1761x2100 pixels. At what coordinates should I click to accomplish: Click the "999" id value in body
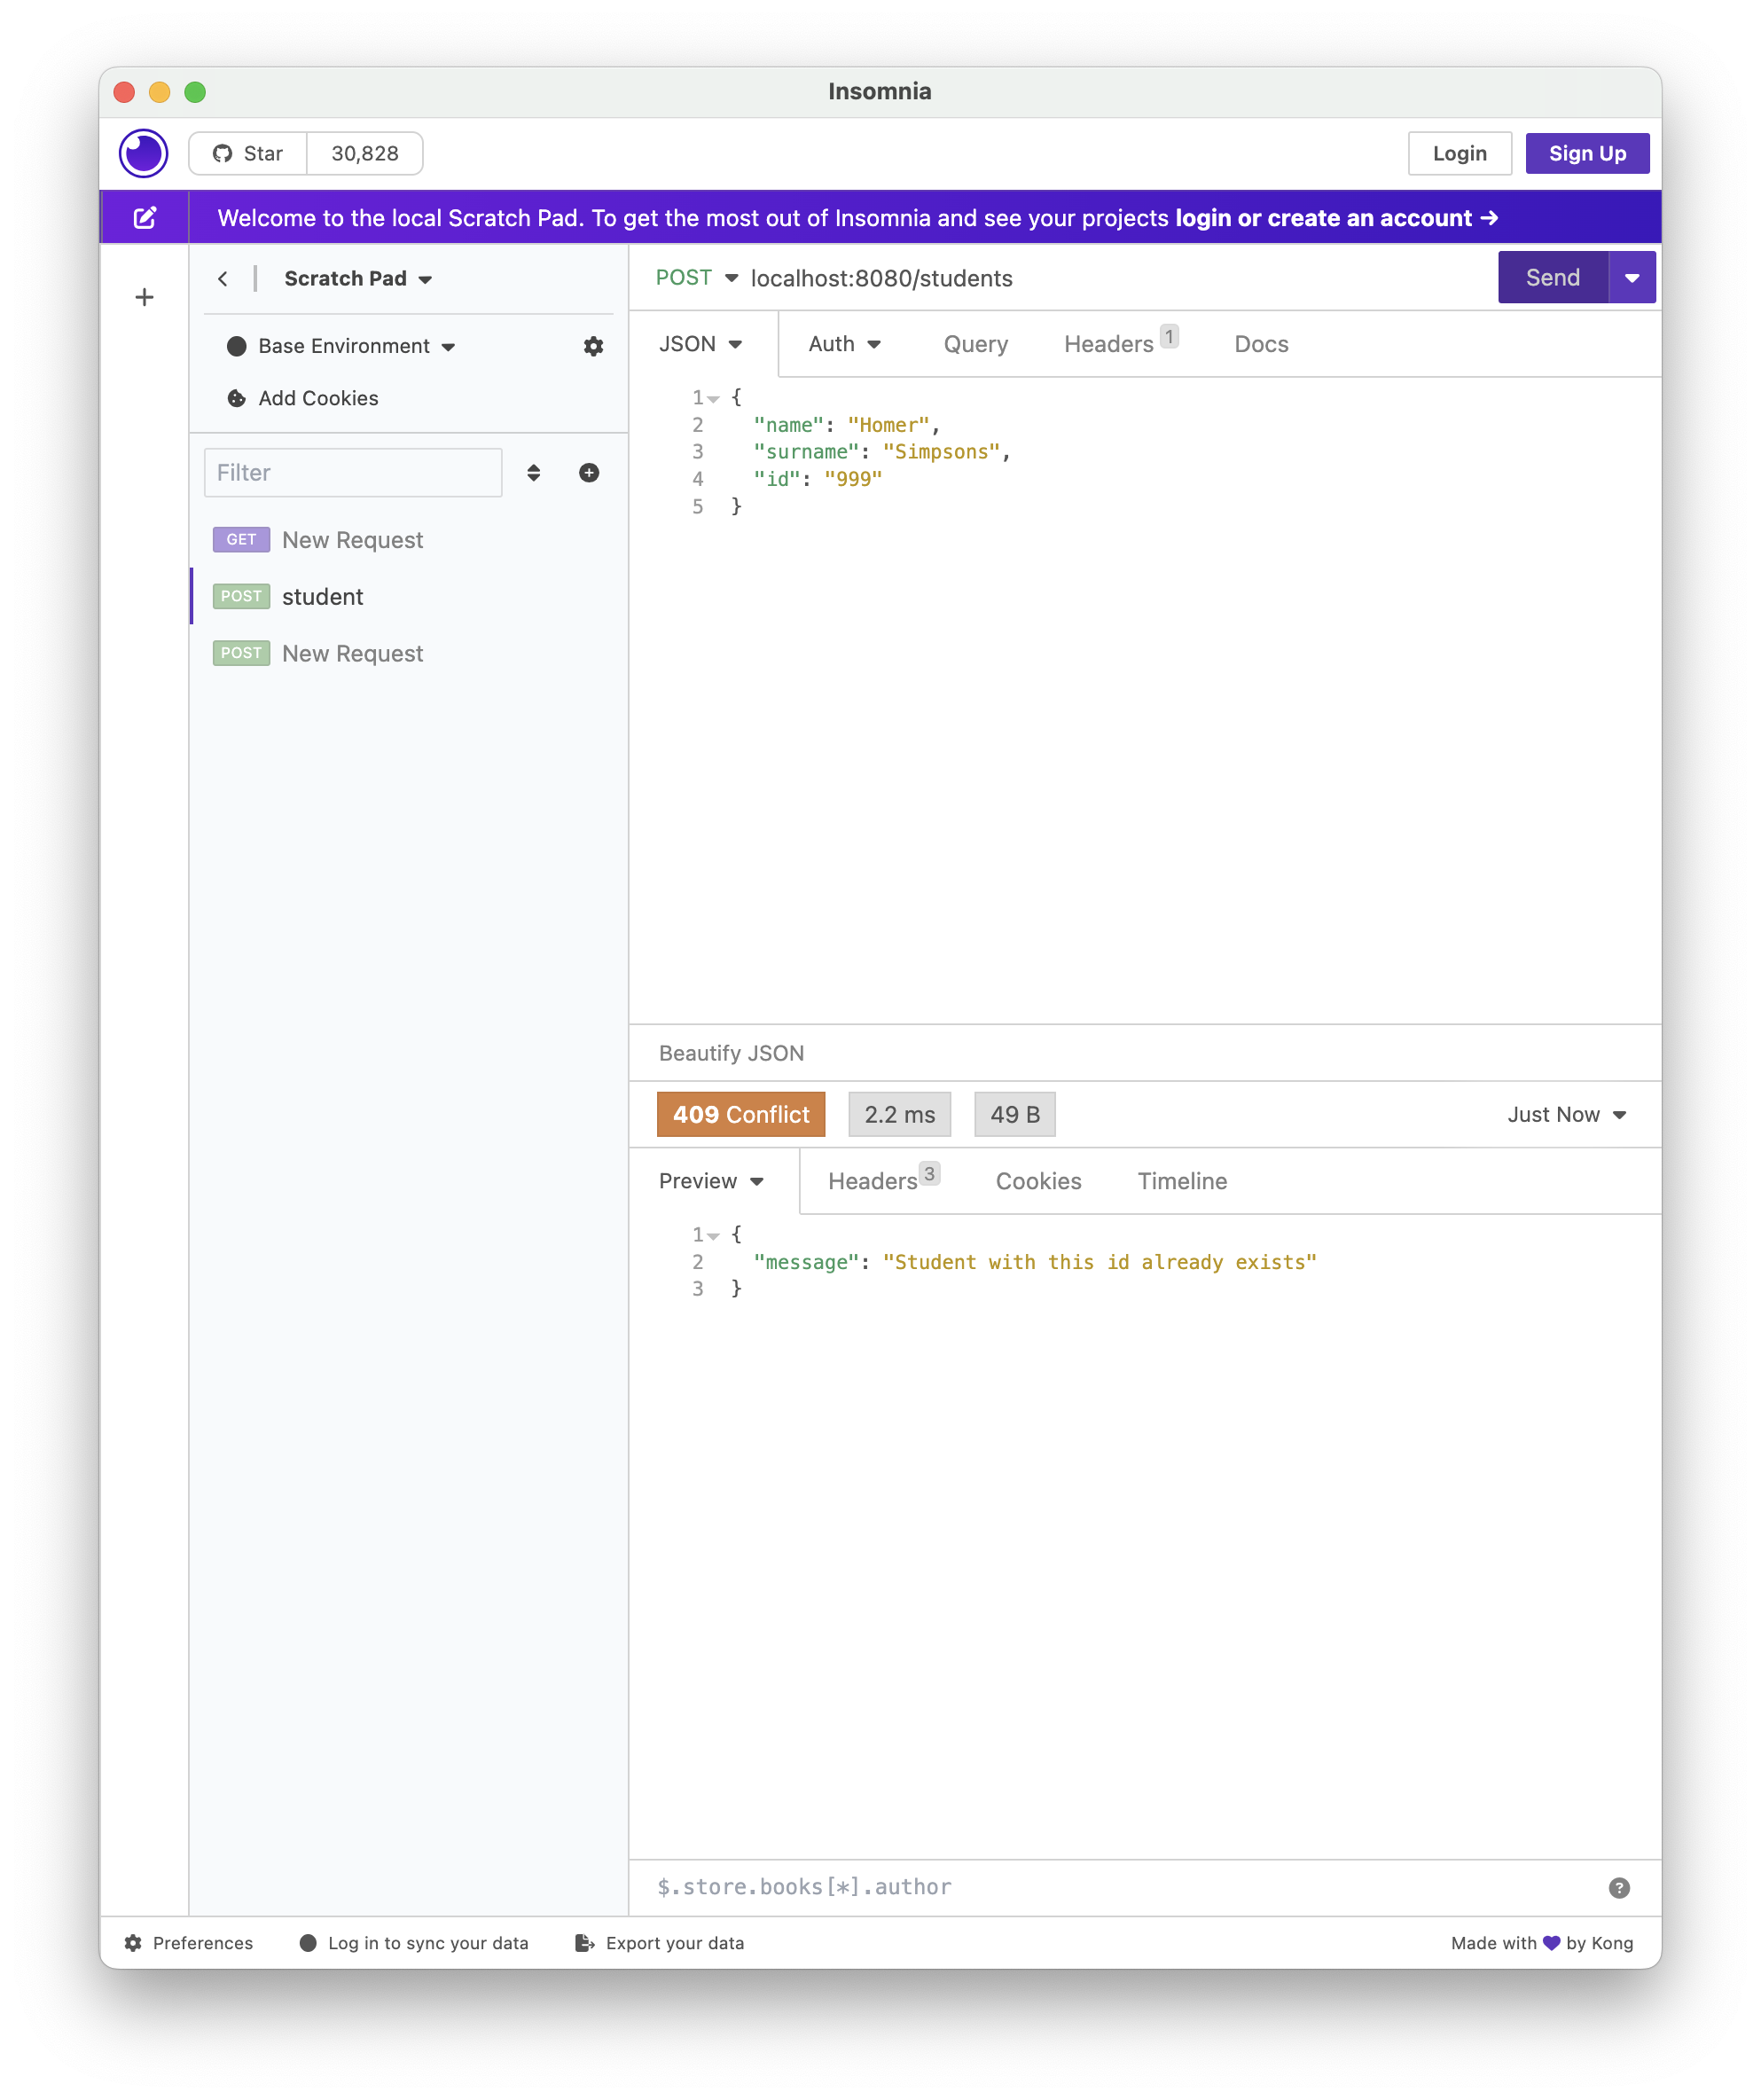pyautogui.click(x=853, y=479)
